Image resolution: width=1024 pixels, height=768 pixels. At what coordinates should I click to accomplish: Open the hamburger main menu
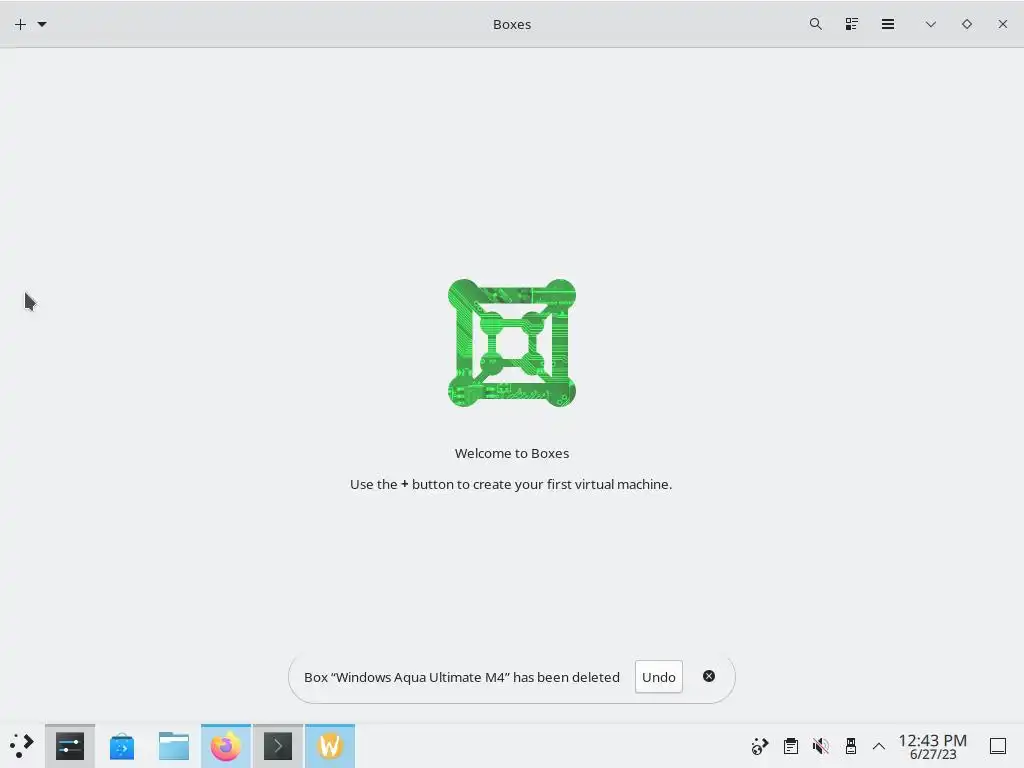coord(888,24)
